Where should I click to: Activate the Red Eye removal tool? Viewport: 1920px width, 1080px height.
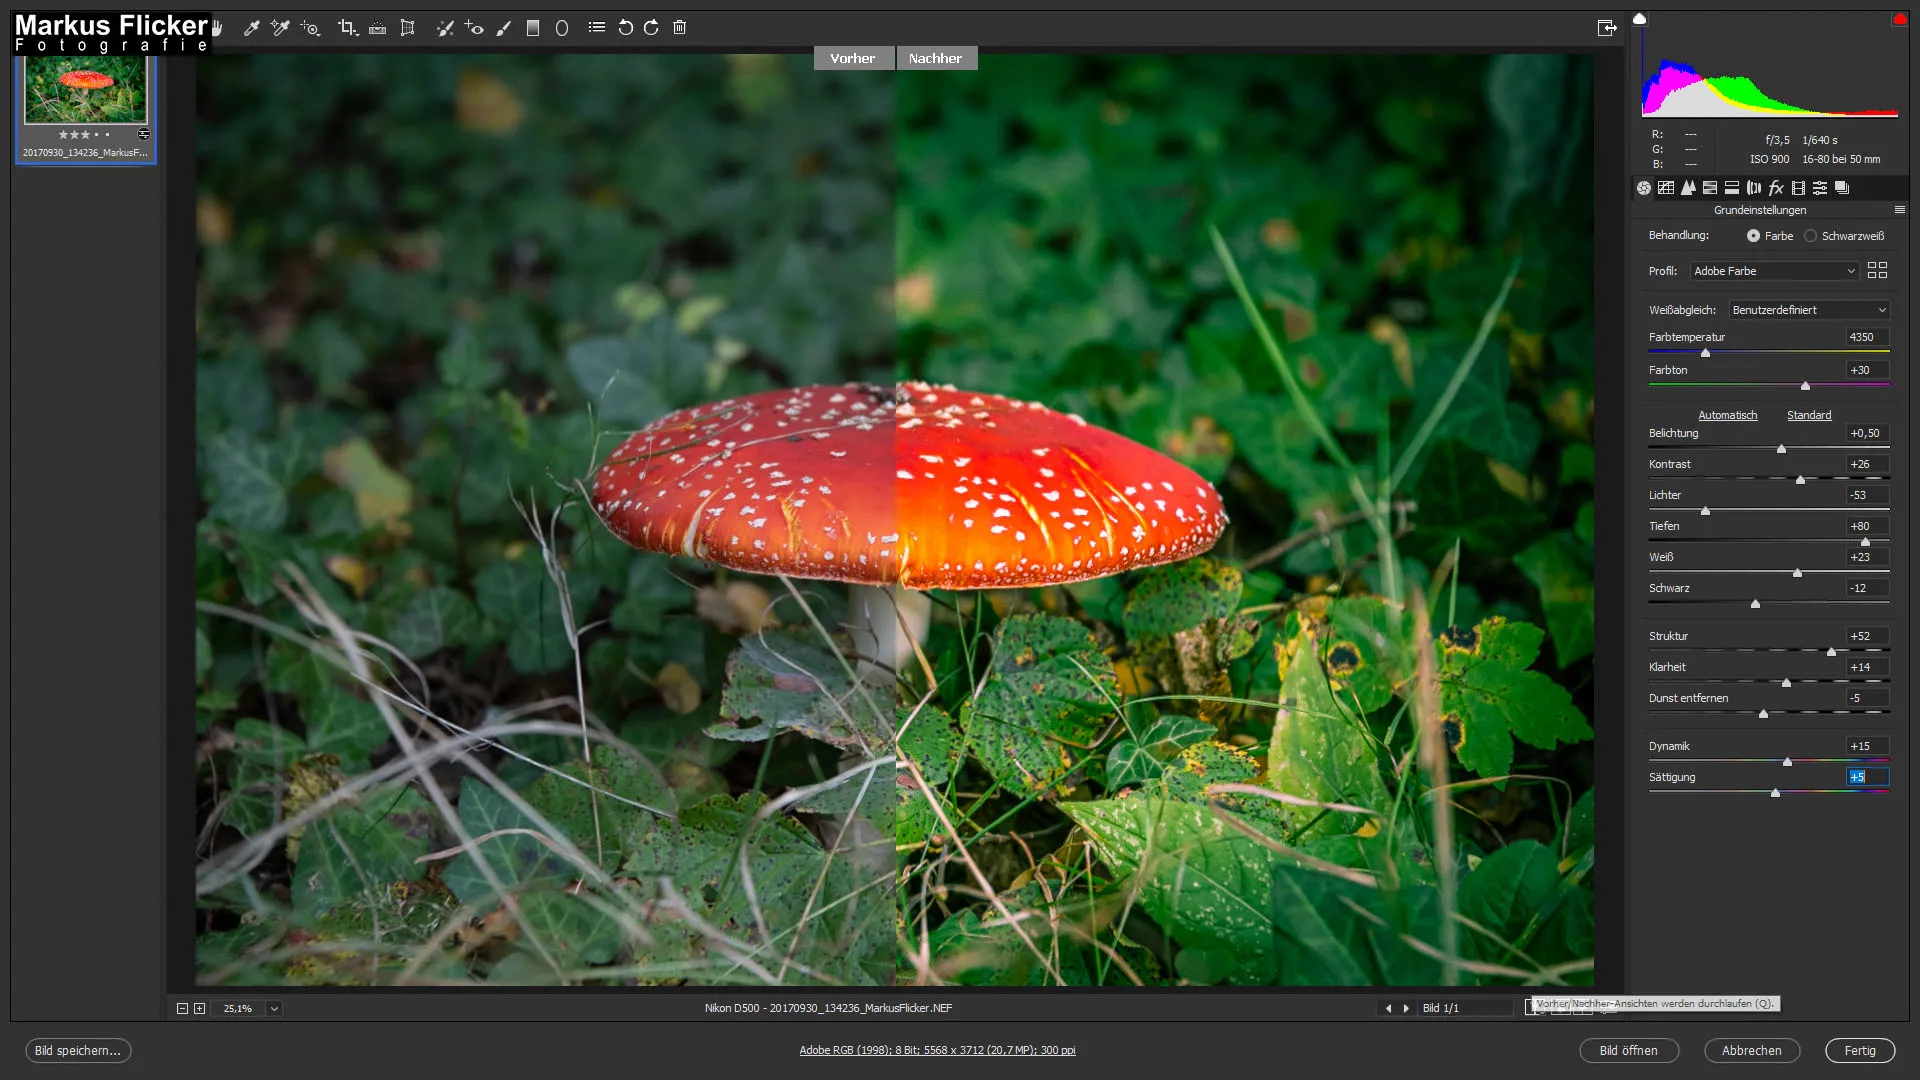coord(474,28)
